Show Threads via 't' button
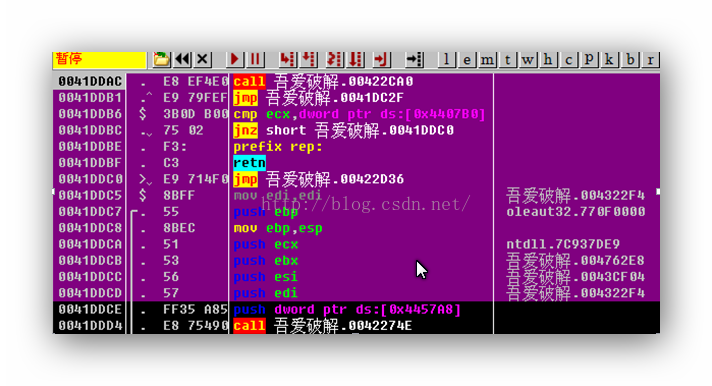Screen dimensions: 712x386 (508, 59)
